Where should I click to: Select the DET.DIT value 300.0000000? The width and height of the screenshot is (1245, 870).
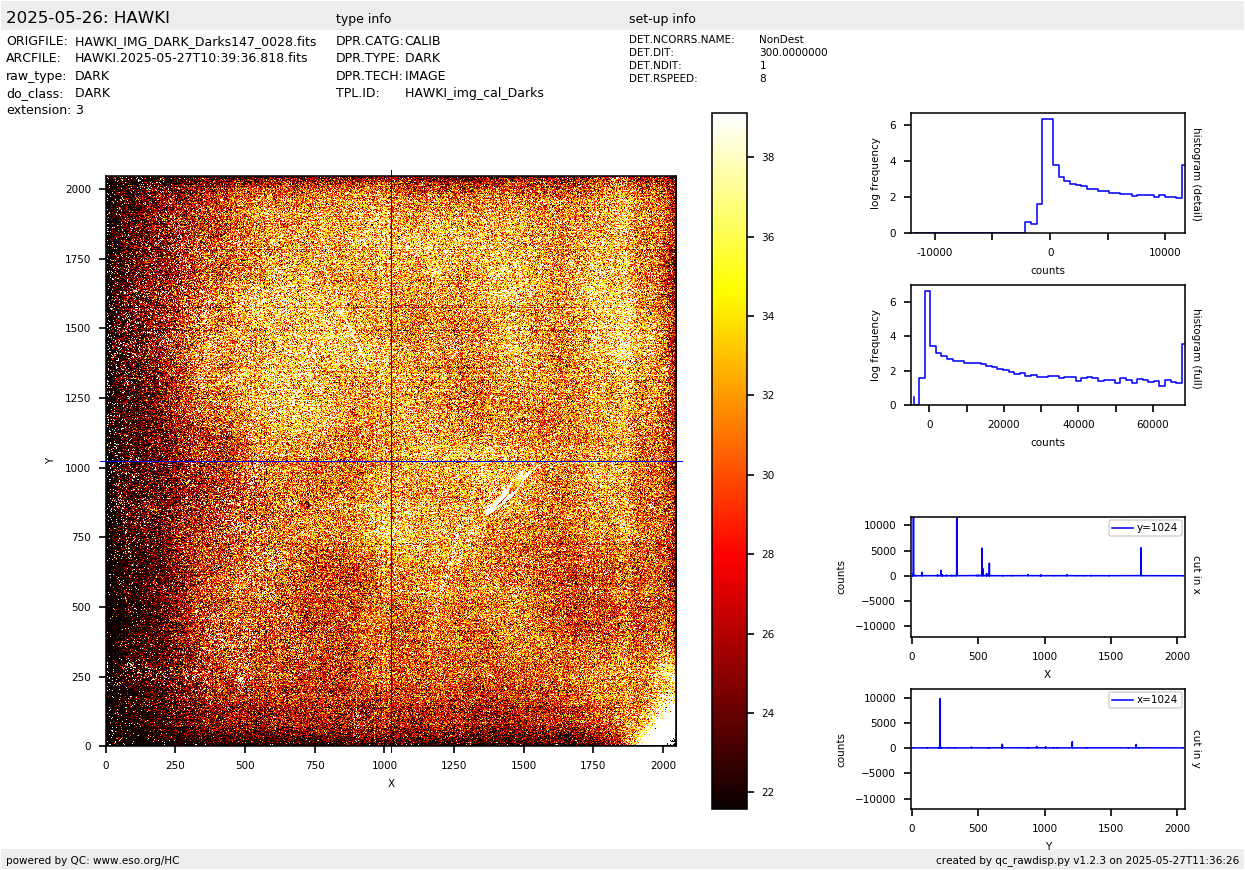(793, 53)
